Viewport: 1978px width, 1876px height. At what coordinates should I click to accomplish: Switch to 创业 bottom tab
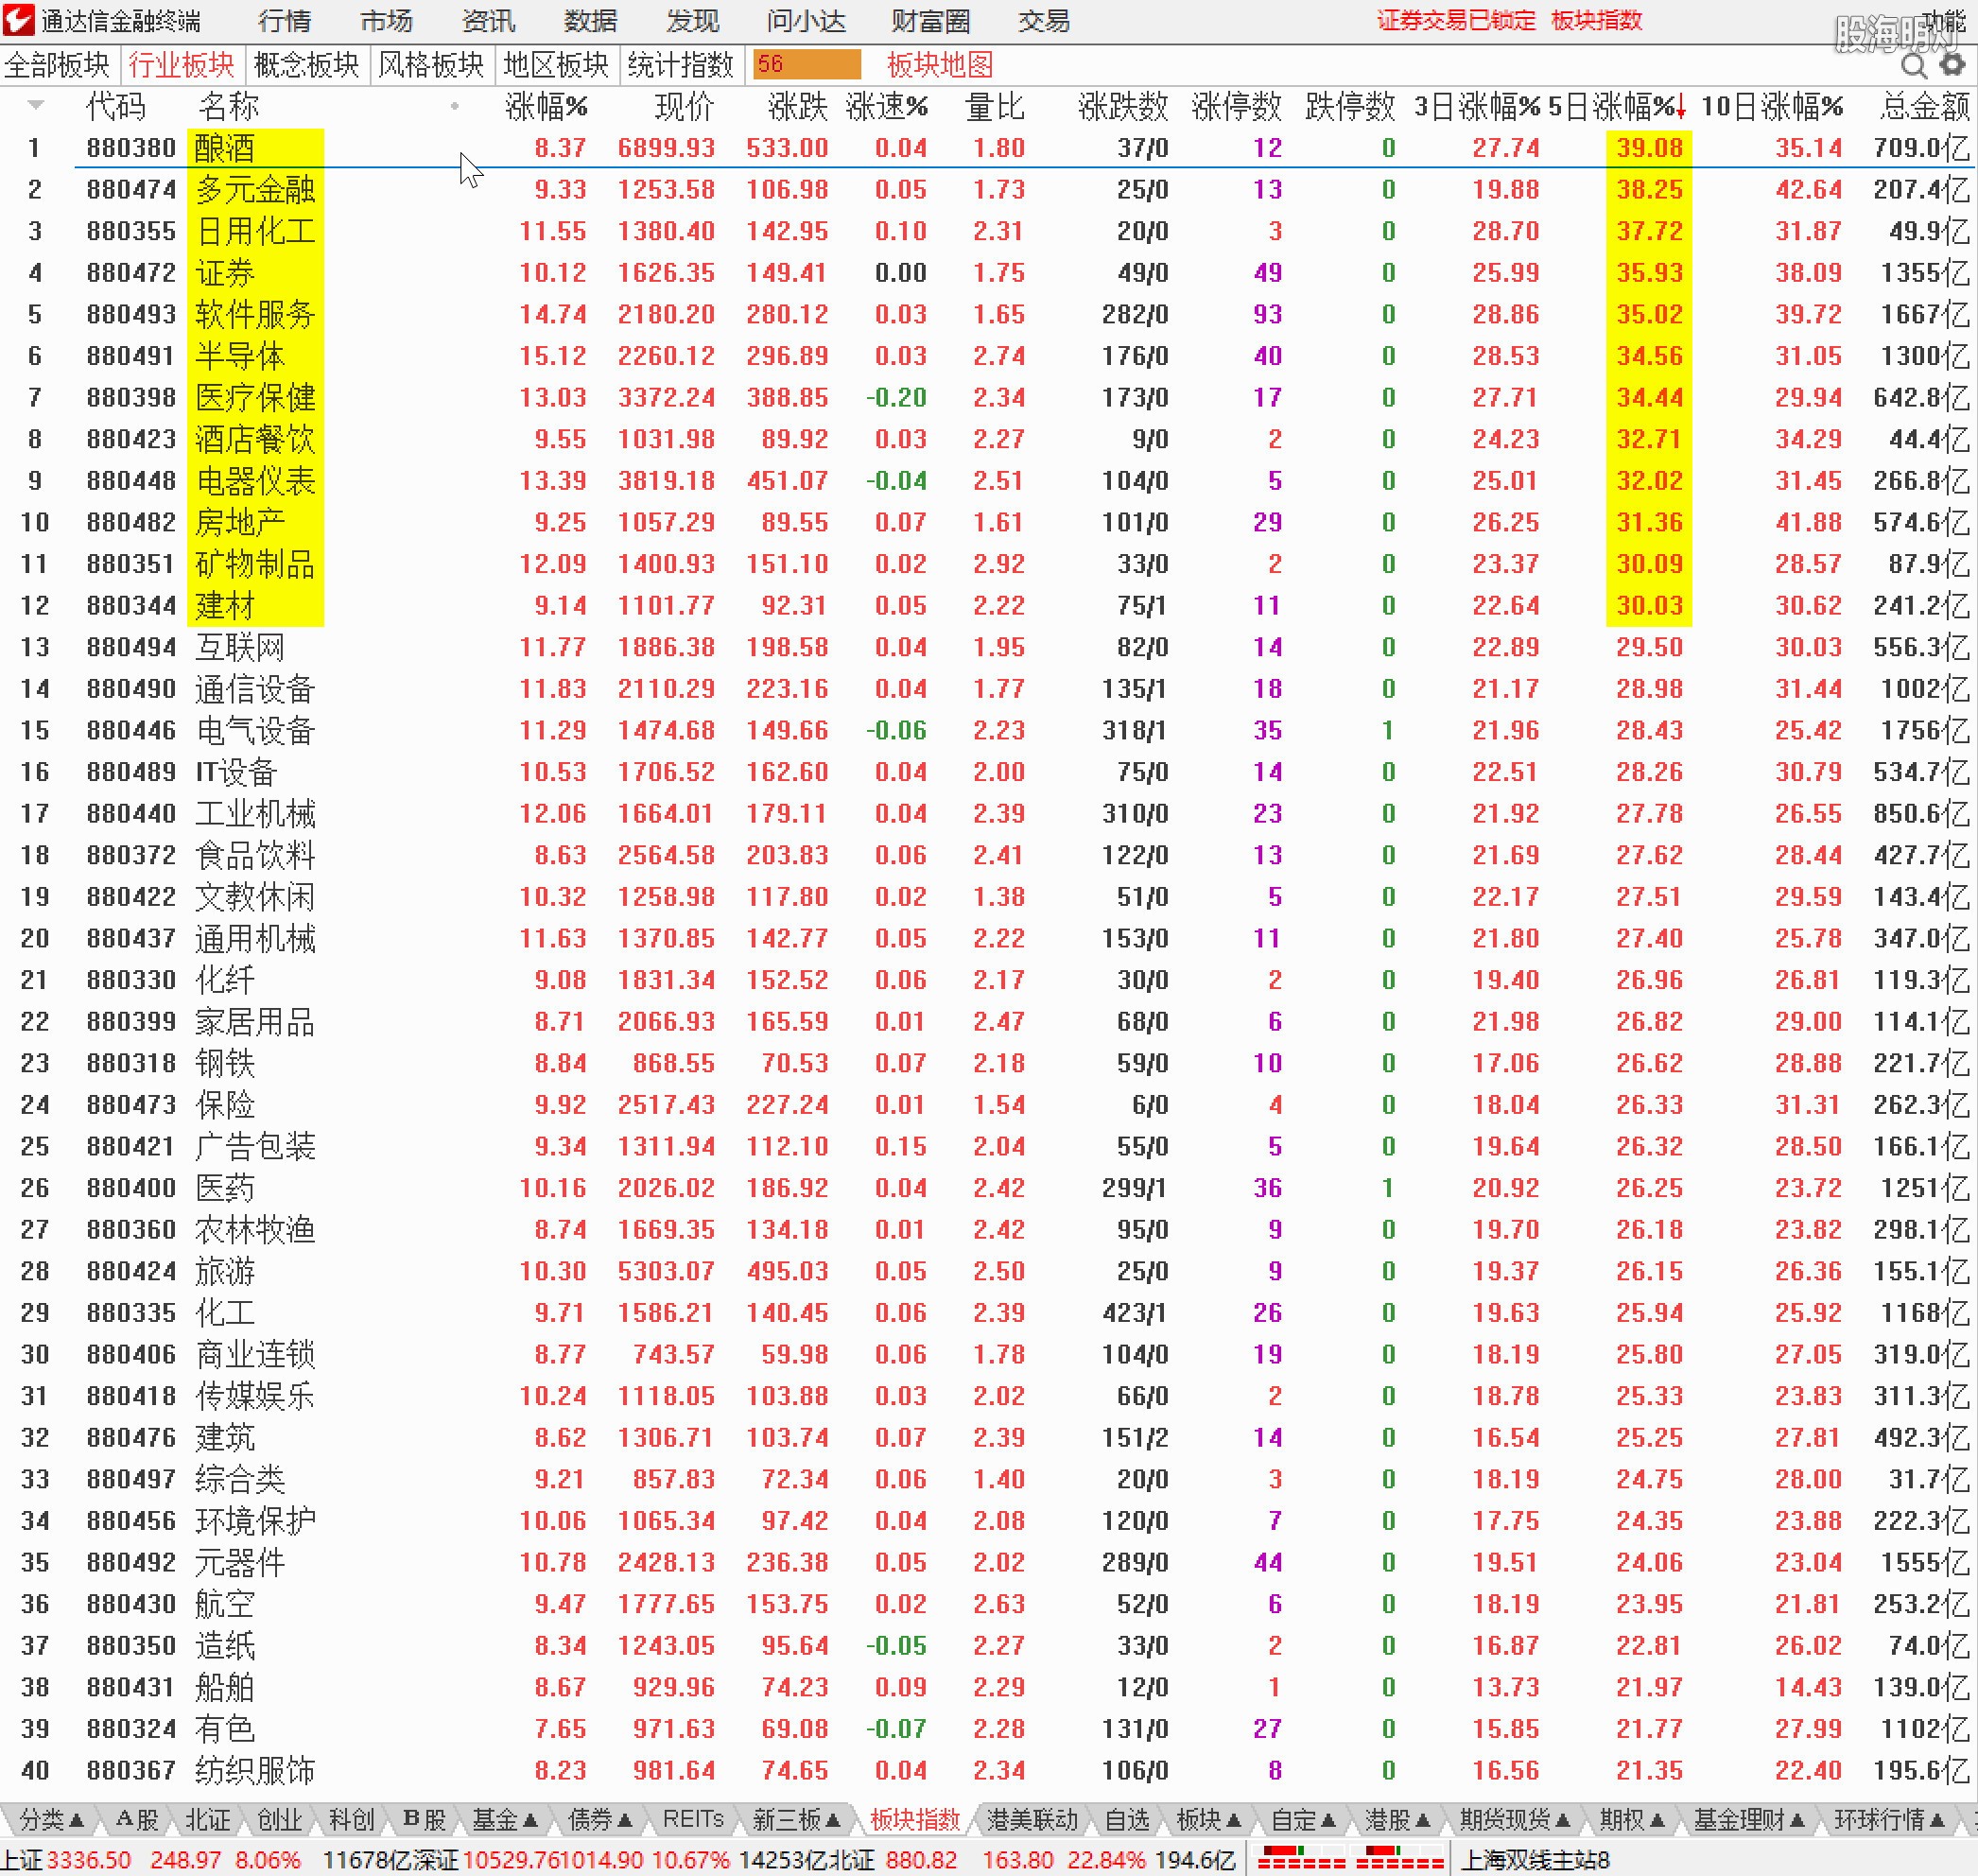click(280, 1819)
